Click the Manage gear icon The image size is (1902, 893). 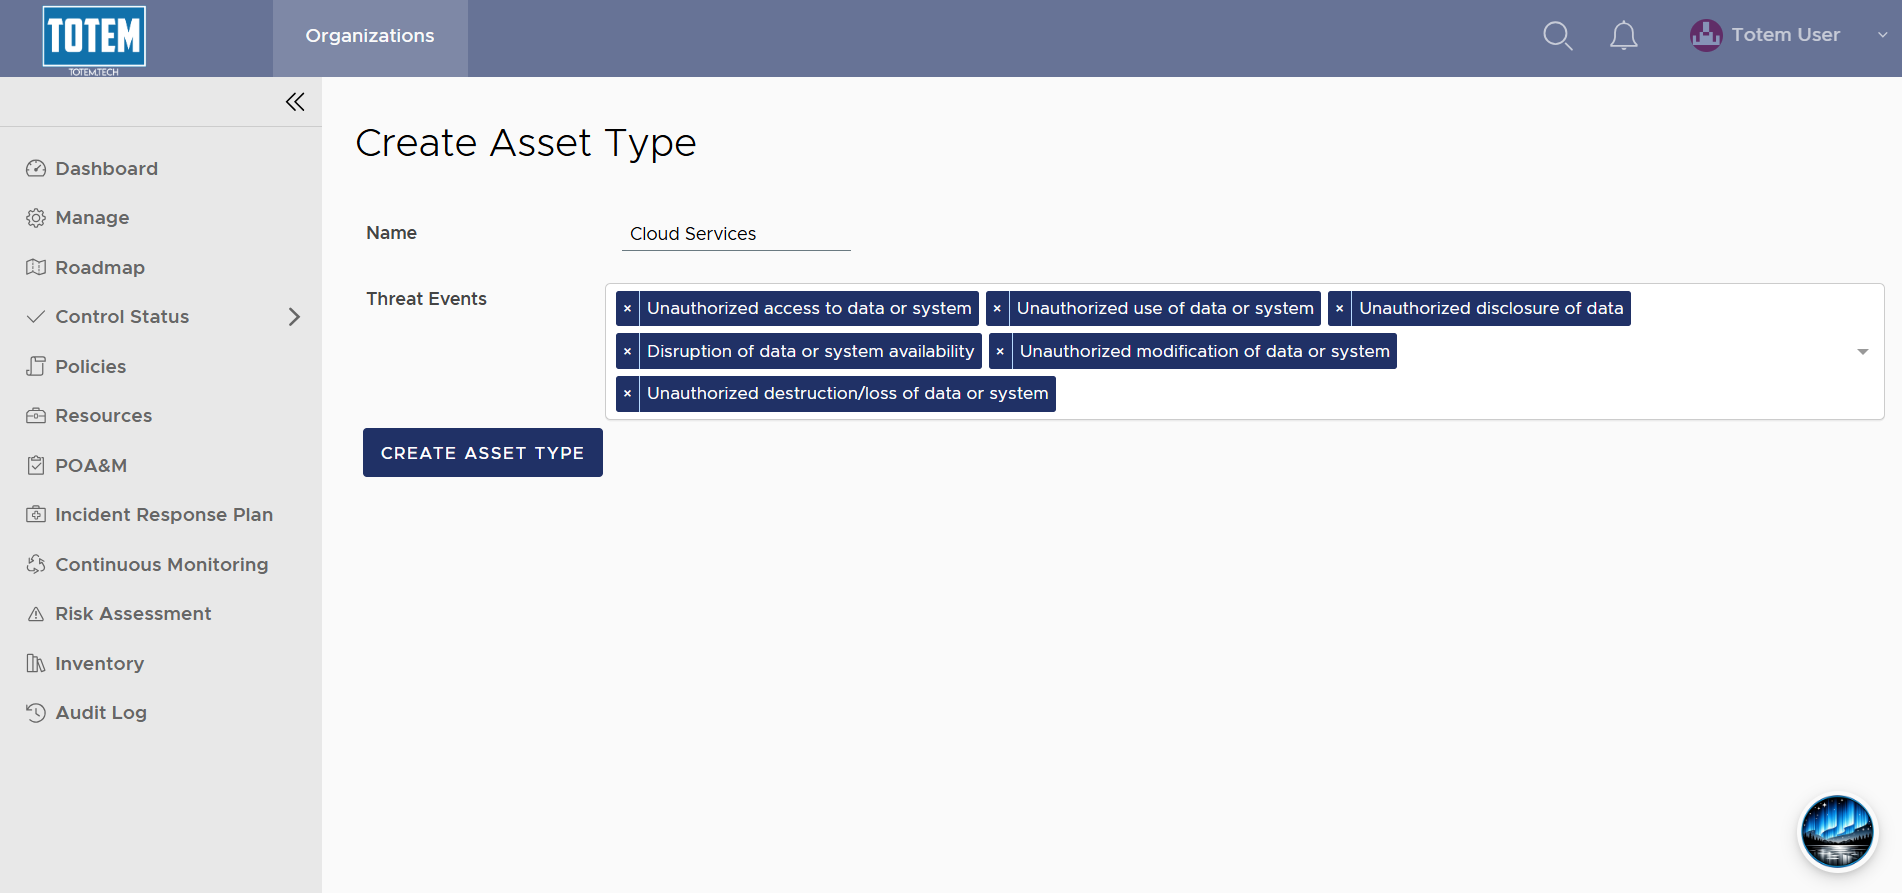pyautogui.click(x=36, y=218)
